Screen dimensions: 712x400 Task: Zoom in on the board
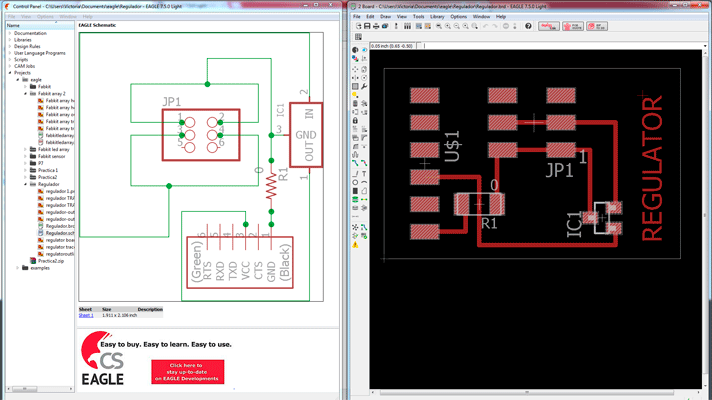click(x=448, y=26)
